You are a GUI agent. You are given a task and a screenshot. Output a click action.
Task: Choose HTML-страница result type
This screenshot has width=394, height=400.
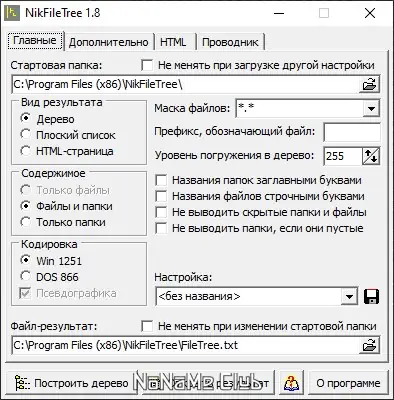[67, 151]
